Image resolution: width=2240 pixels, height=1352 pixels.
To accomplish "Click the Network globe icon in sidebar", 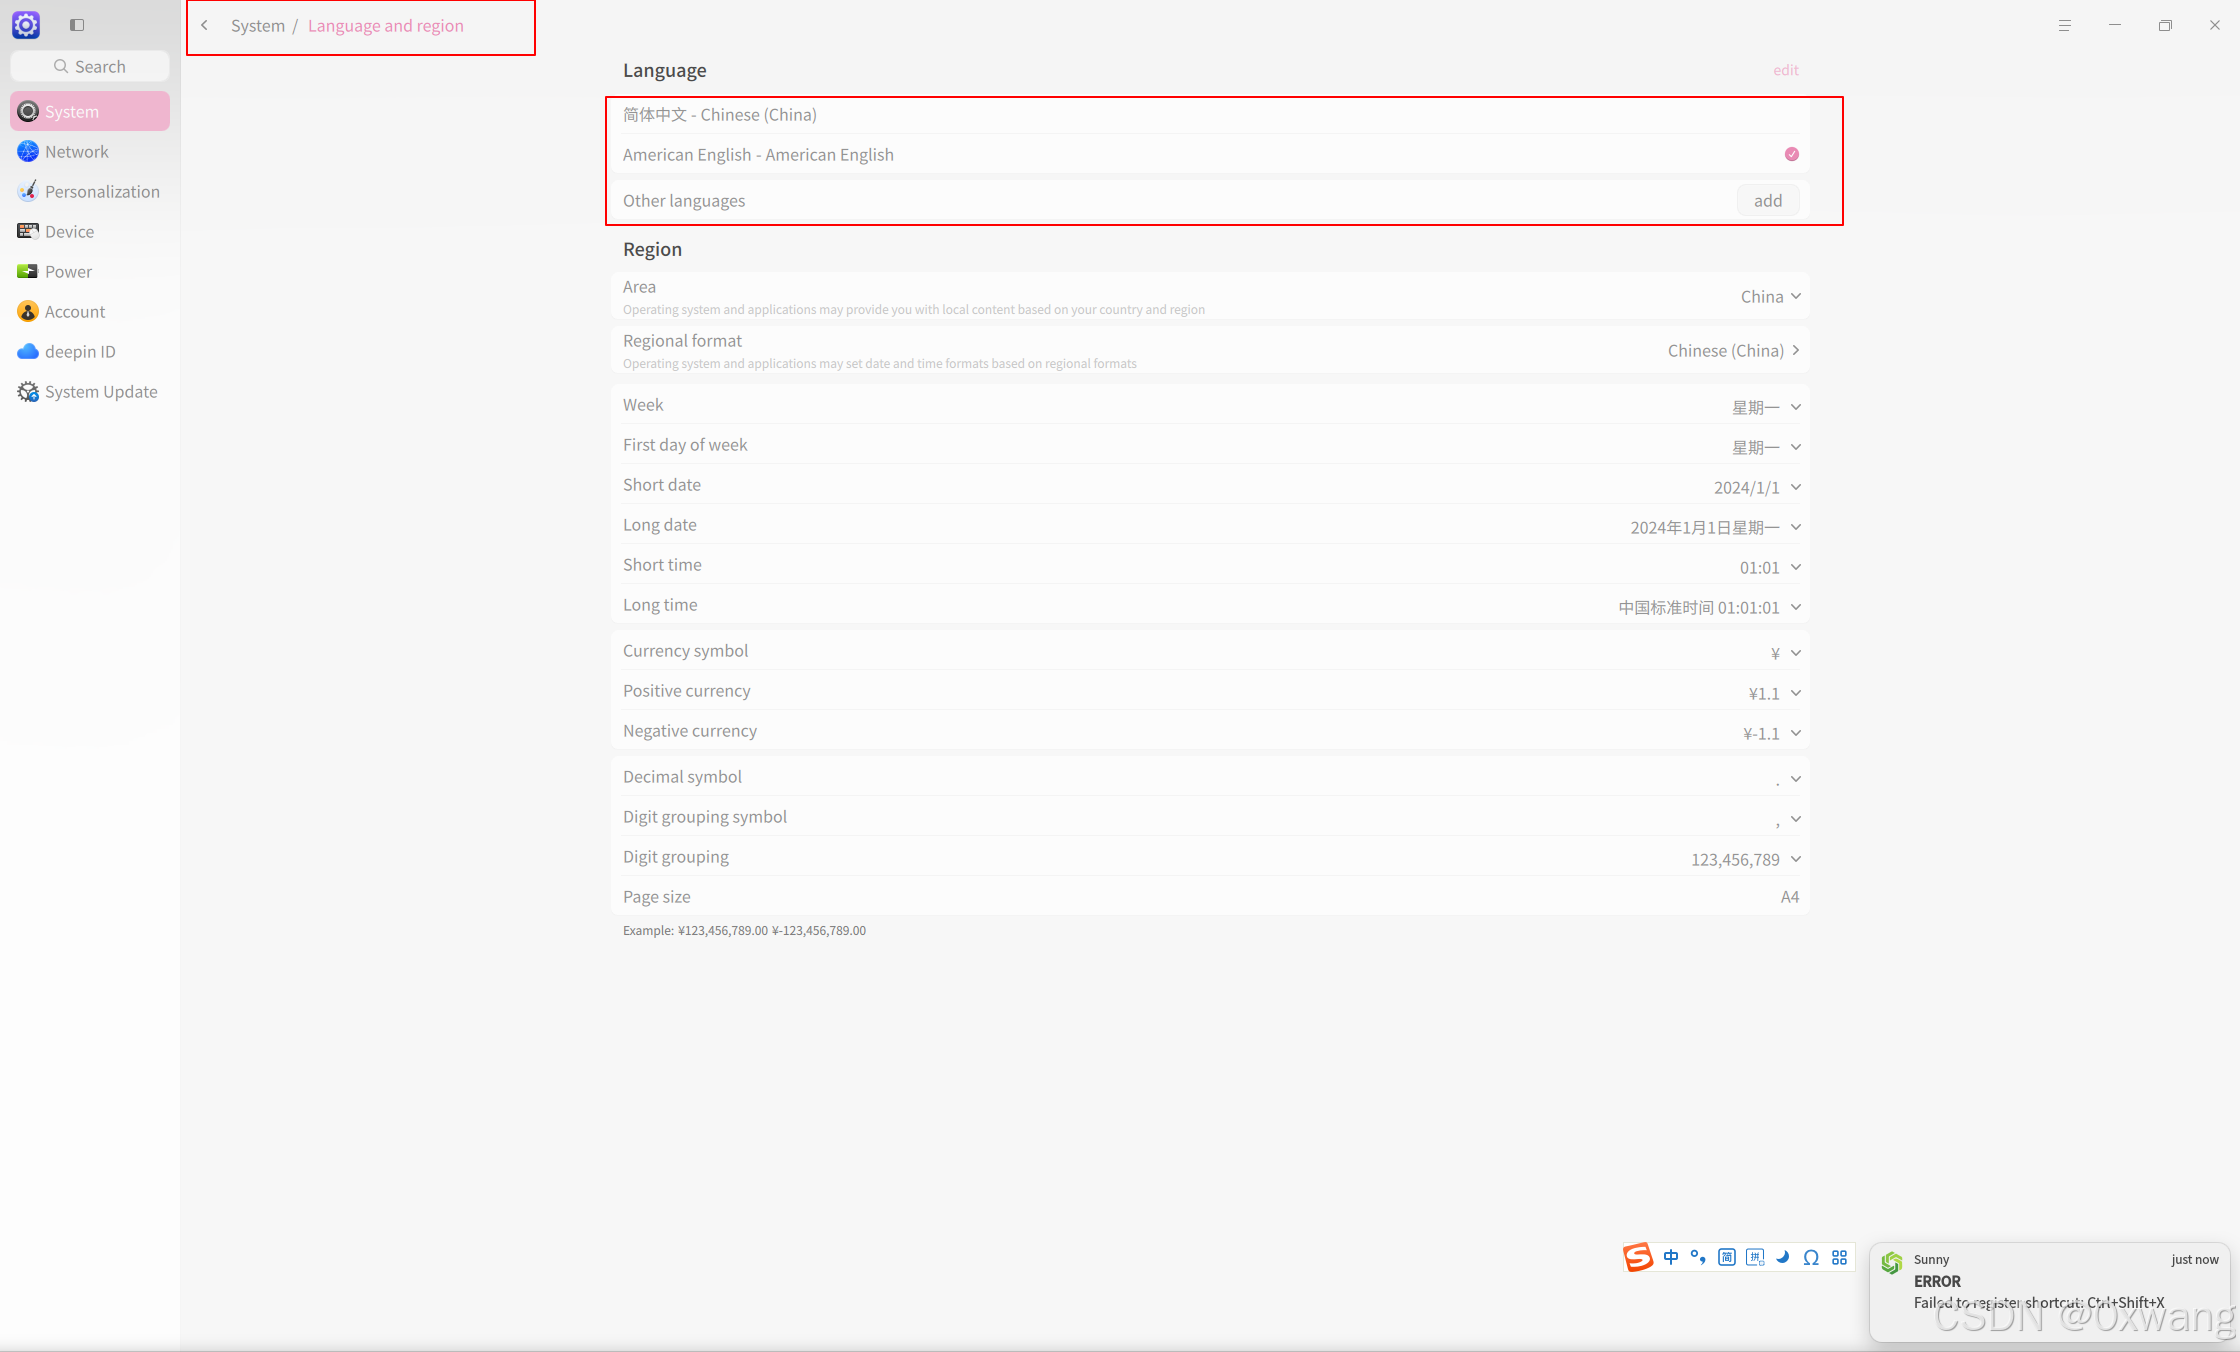I will (x=28, y=151).
